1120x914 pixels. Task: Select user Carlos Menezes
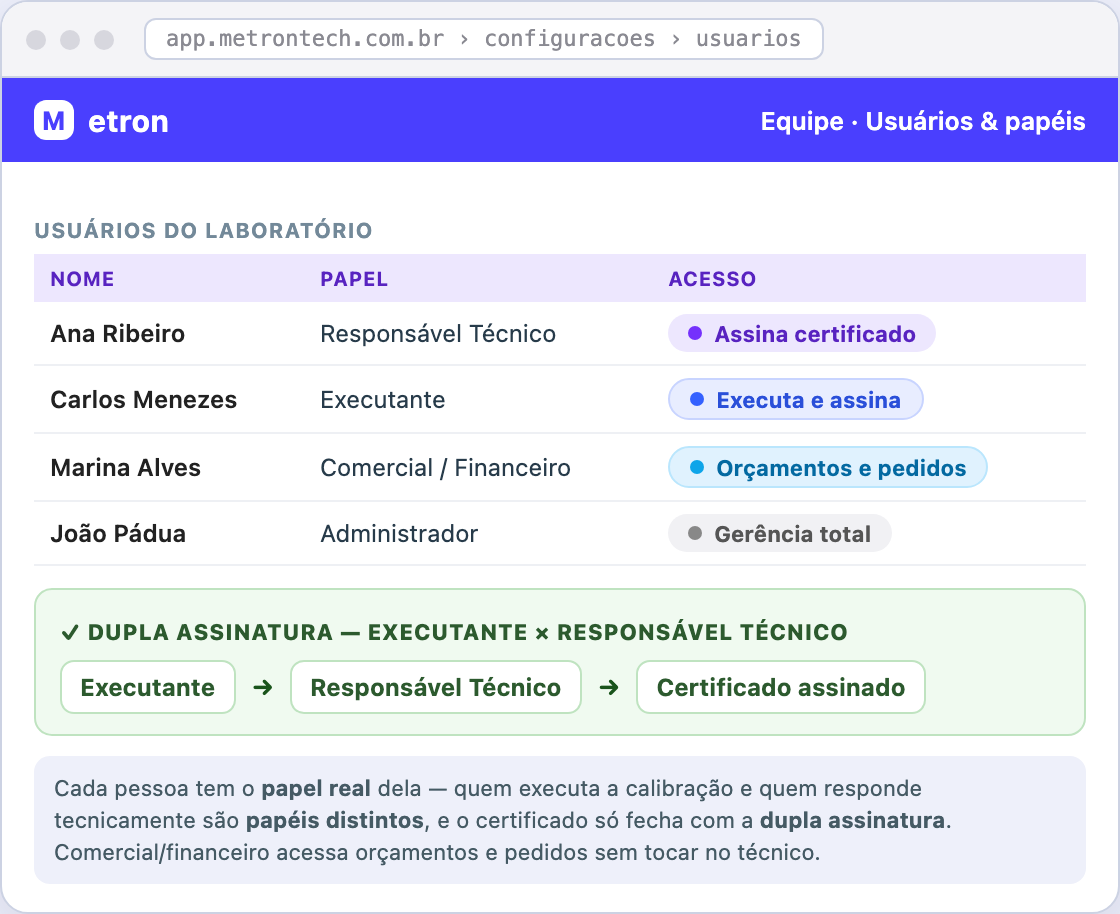[144, 399]
